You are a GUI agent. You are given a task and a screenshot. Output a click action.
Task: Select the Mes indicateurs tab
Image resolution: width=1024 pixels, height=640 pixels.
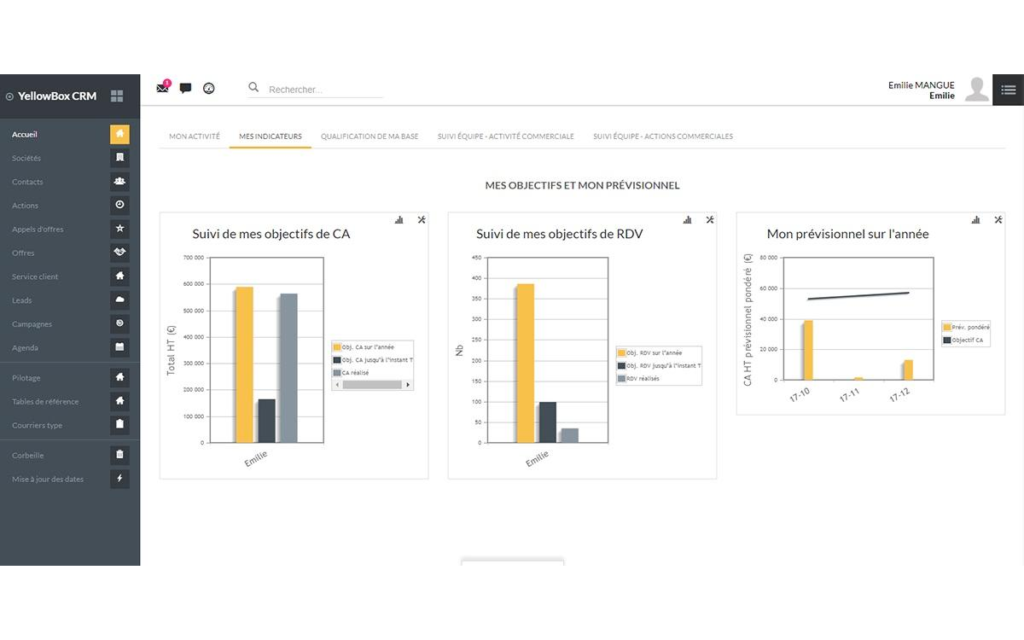tap(270, 136)
